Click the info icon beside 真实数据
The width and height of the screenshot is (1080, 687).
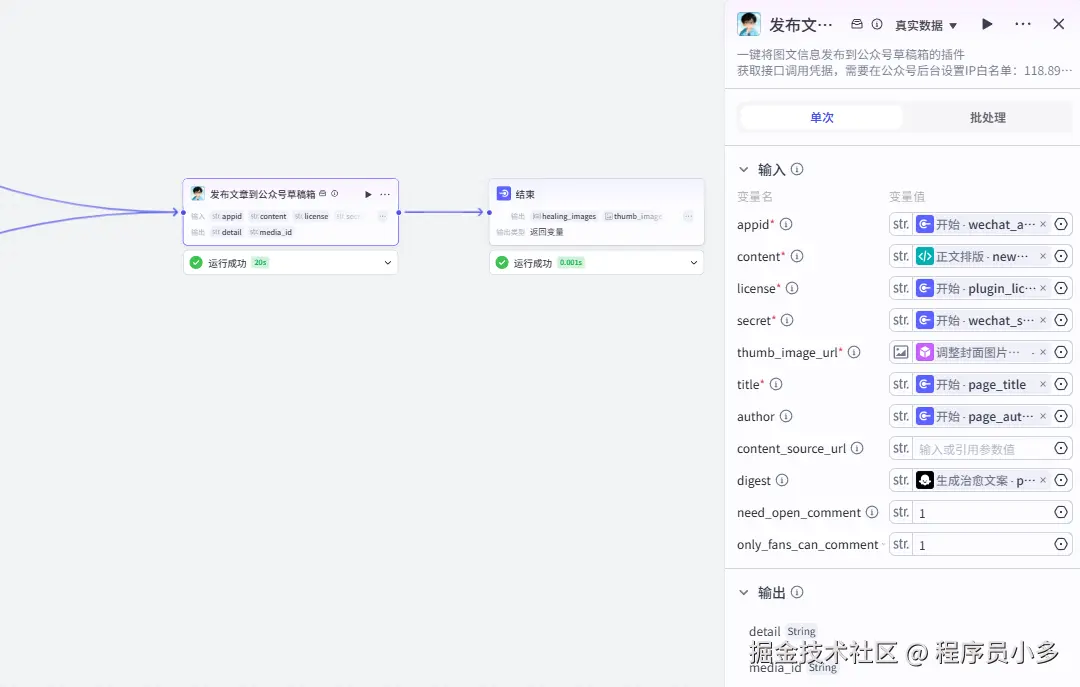pos(878,24)
